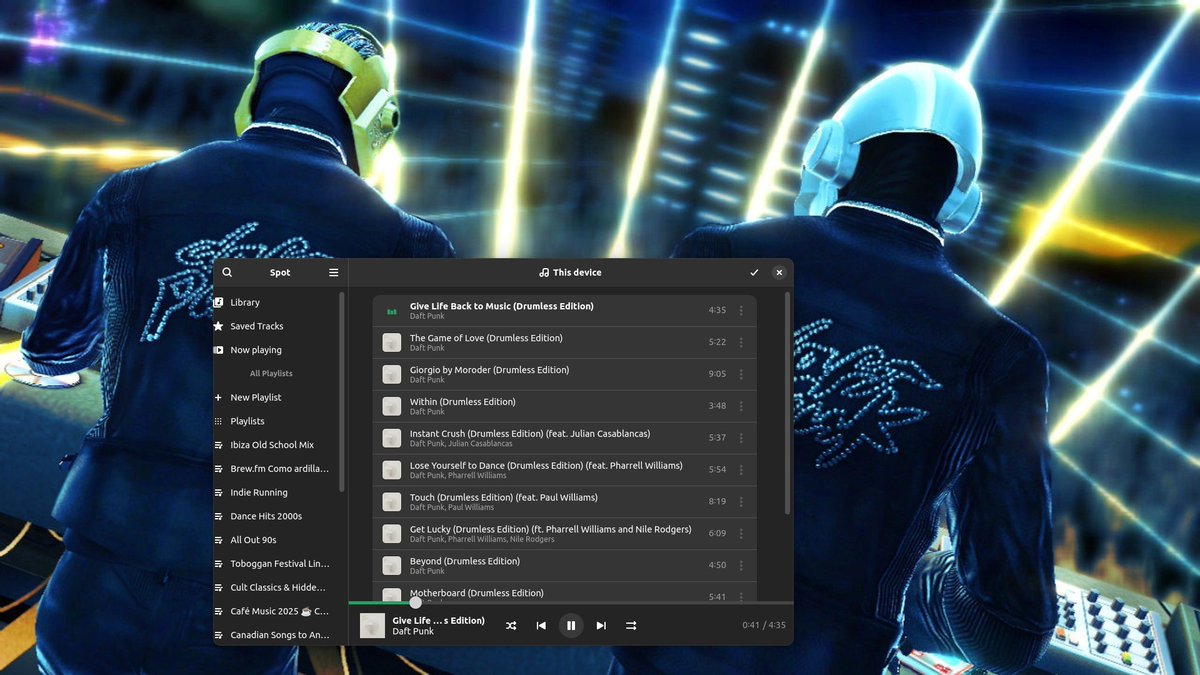This screenshot has height=675, width=1200.
Task: Click now playing song title in footer
Action: [x=438, y=620]
